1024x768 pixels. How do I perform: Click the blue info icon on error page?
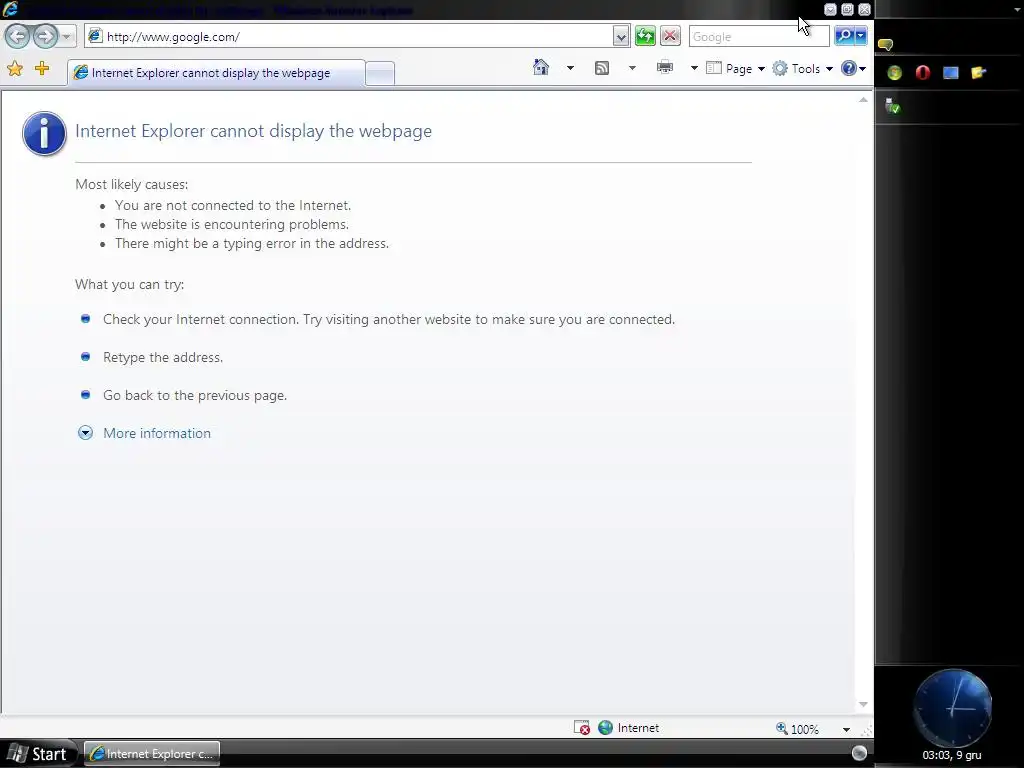(x=44, y=133)
